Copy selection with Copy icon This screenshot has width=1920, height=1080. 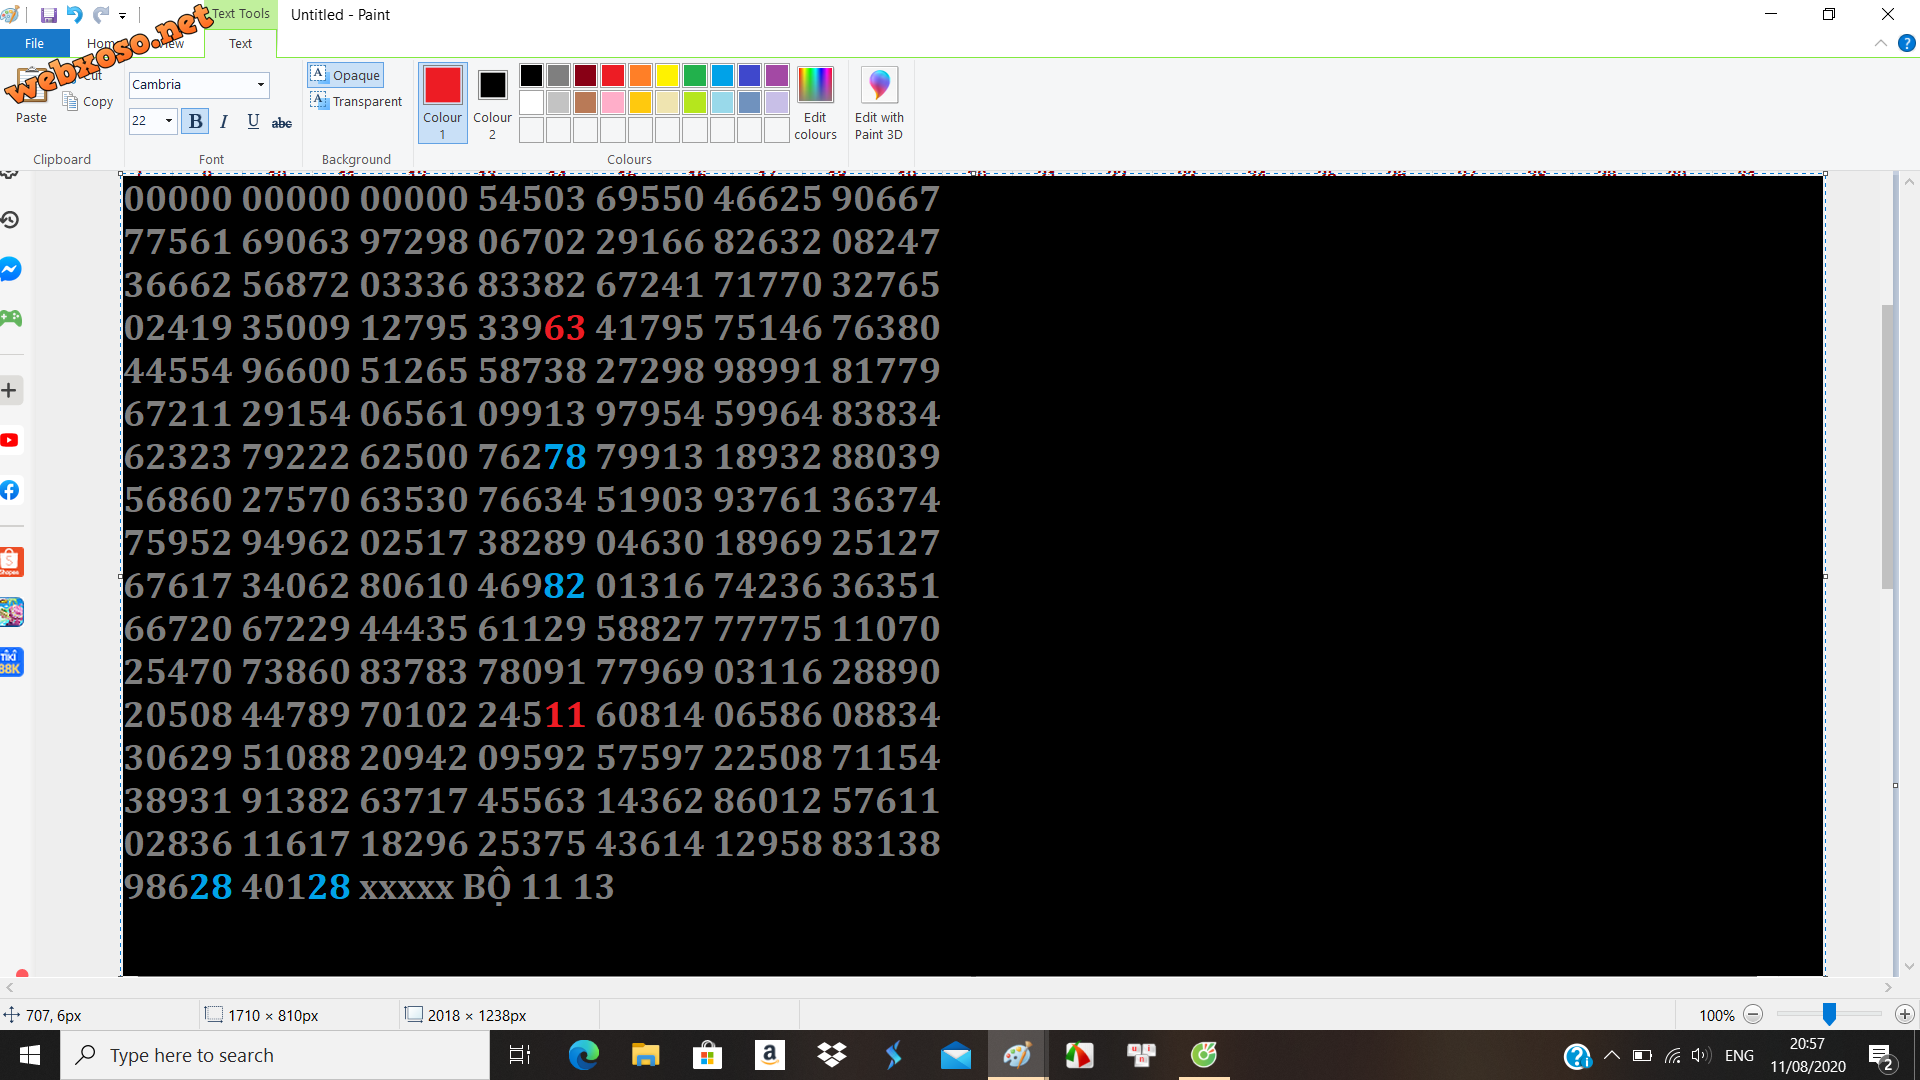[88, 101]
